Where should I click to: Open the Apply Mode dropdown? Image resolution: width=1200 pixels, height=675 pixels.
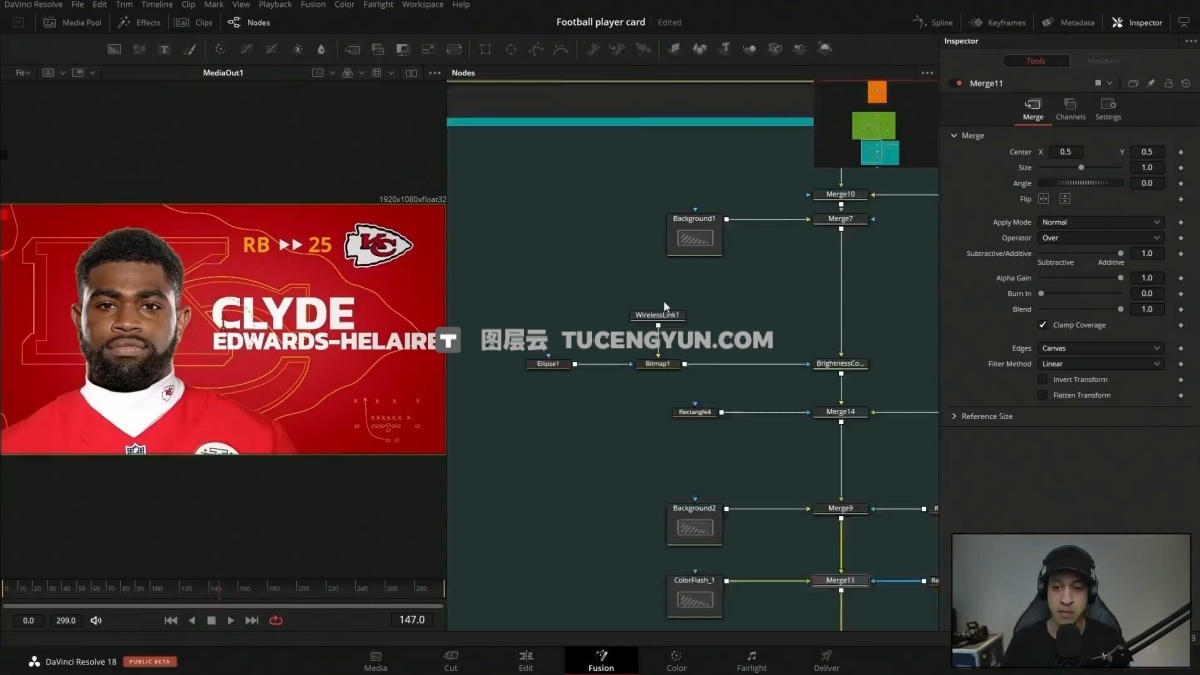[1100, 222]
